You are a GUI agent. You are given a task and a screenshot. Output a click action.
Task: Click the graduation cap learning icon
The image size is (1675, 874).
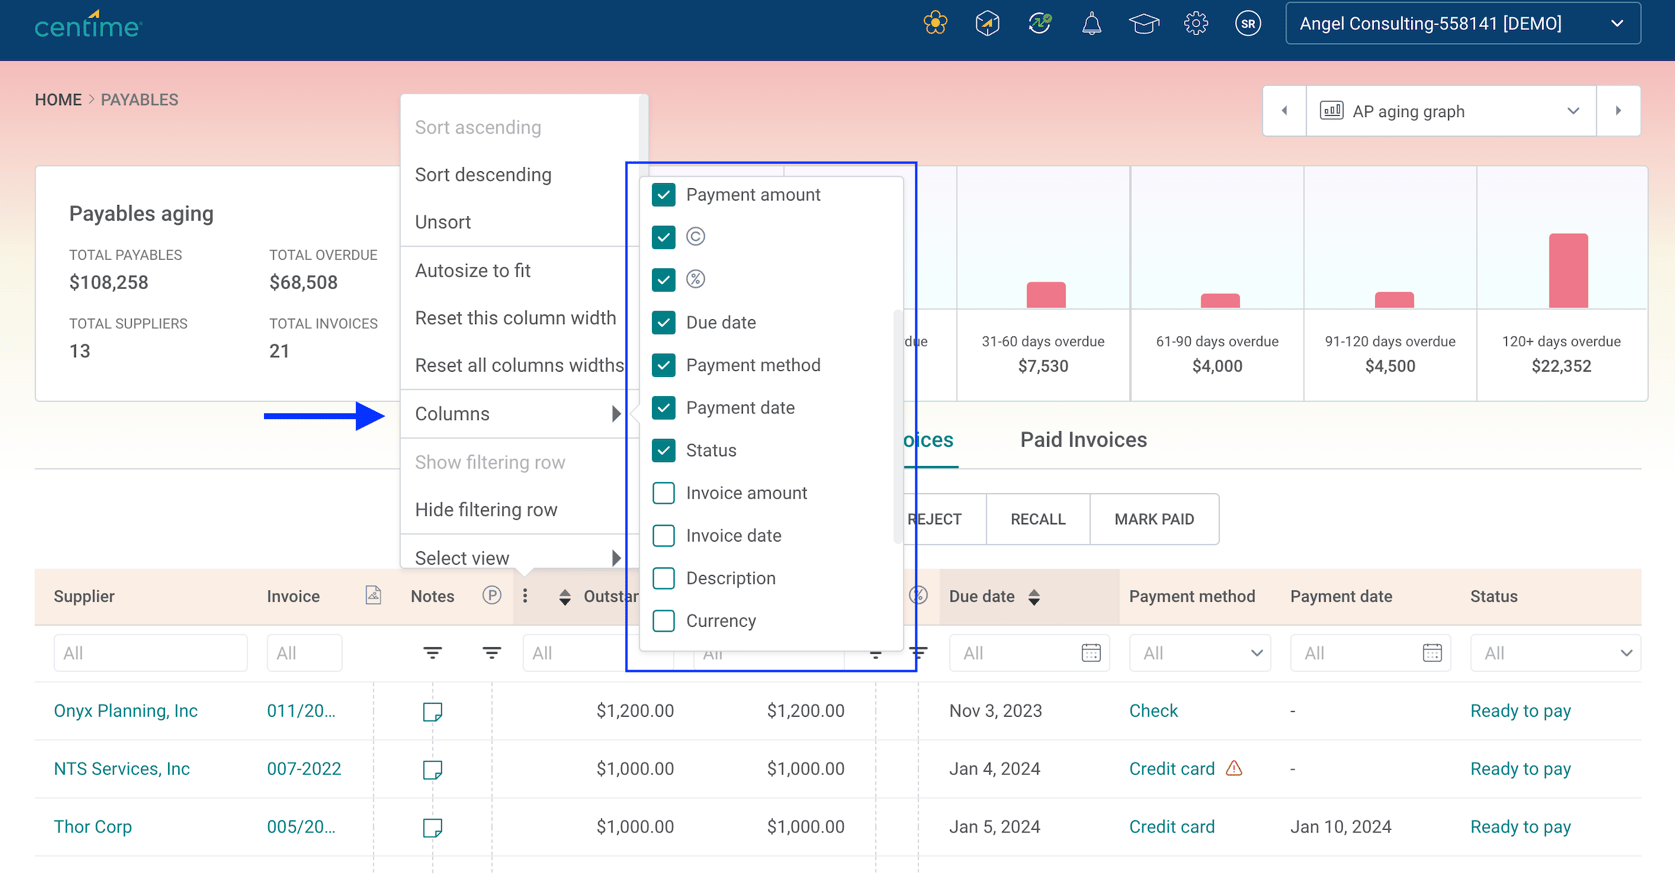click(1144, 24)
